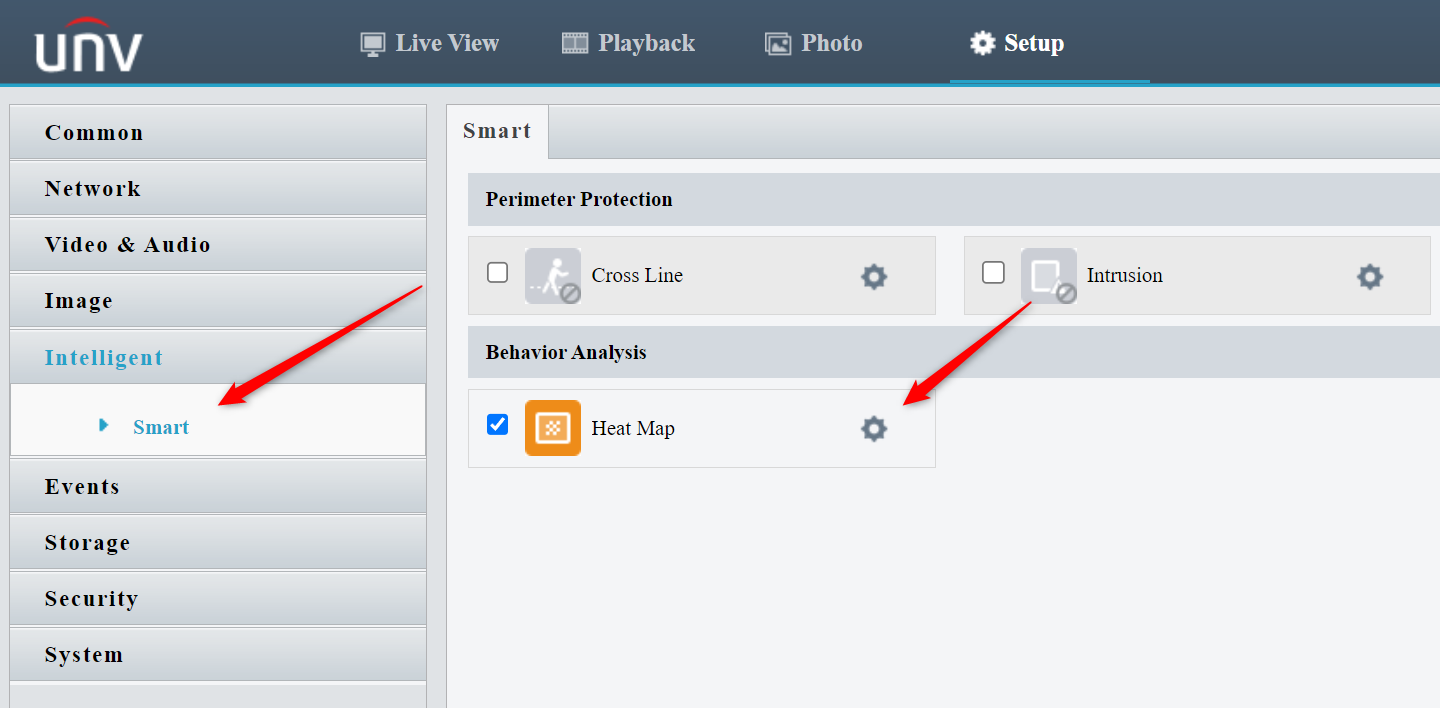This screenshot has height=708, width=1440.
Task: Open Cross Line settings gear
Action: click(x=874, y=276)
